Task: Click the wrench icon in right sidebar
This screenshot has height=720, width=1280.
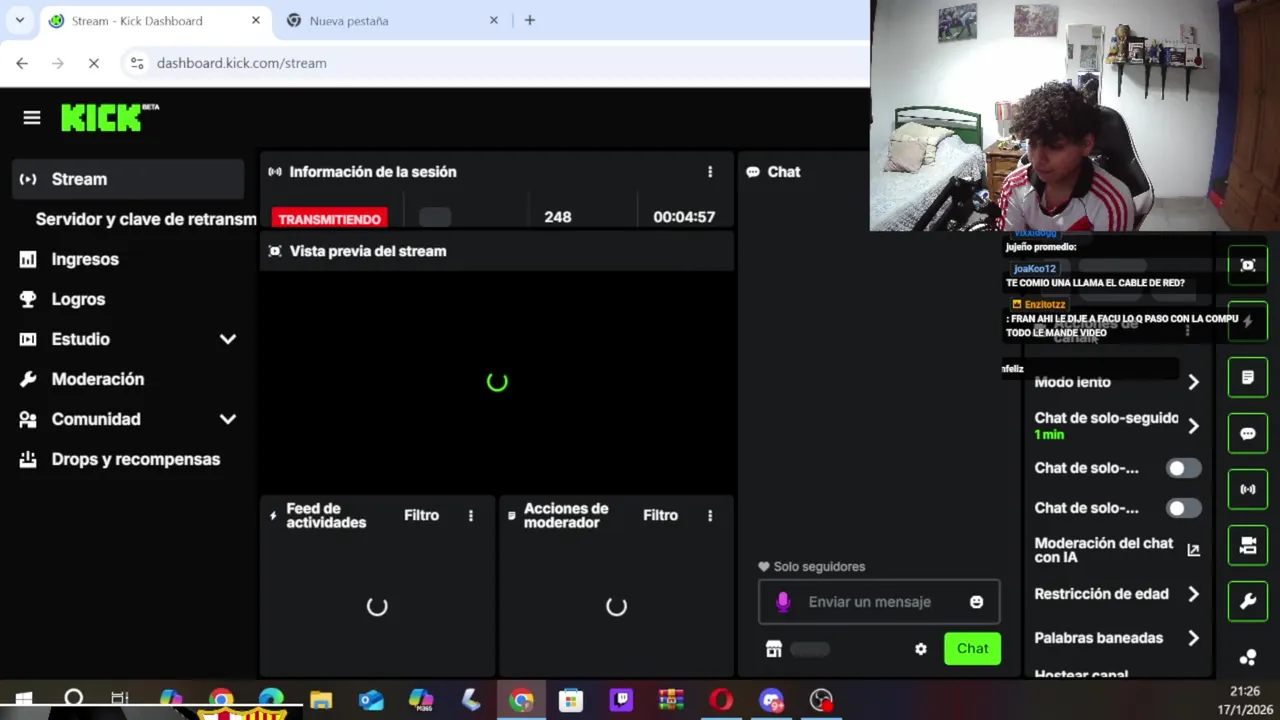Action: pos(1248,602)
